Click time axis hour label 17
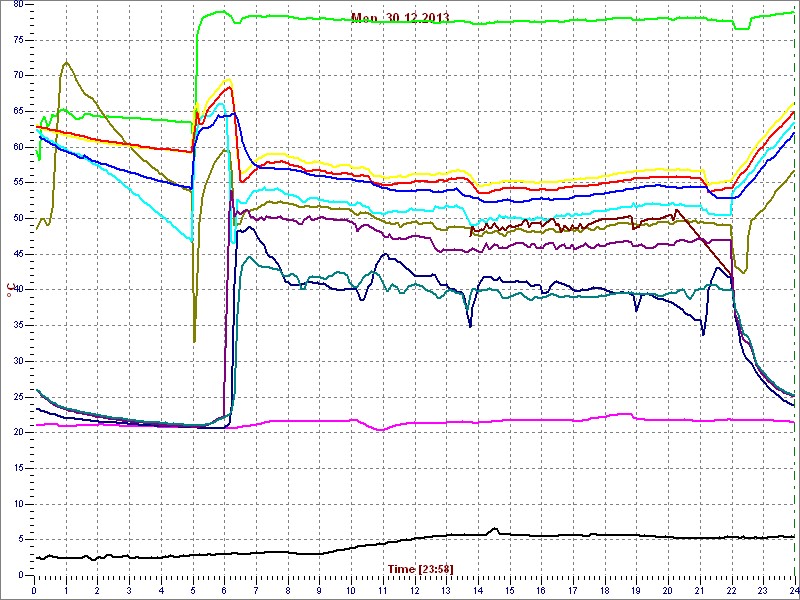The width and height of the screenshot is (800, 600). [x=573, y=588]
